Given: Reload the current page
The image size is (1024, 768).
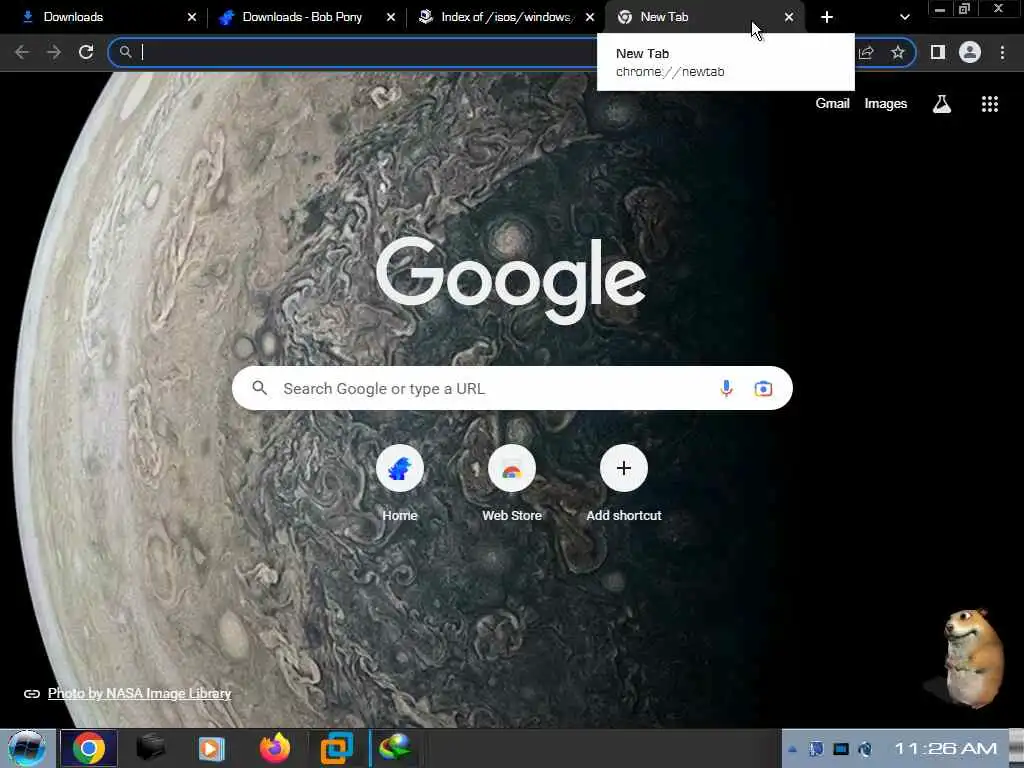Looking at the screenshot, I should (86, 52).
